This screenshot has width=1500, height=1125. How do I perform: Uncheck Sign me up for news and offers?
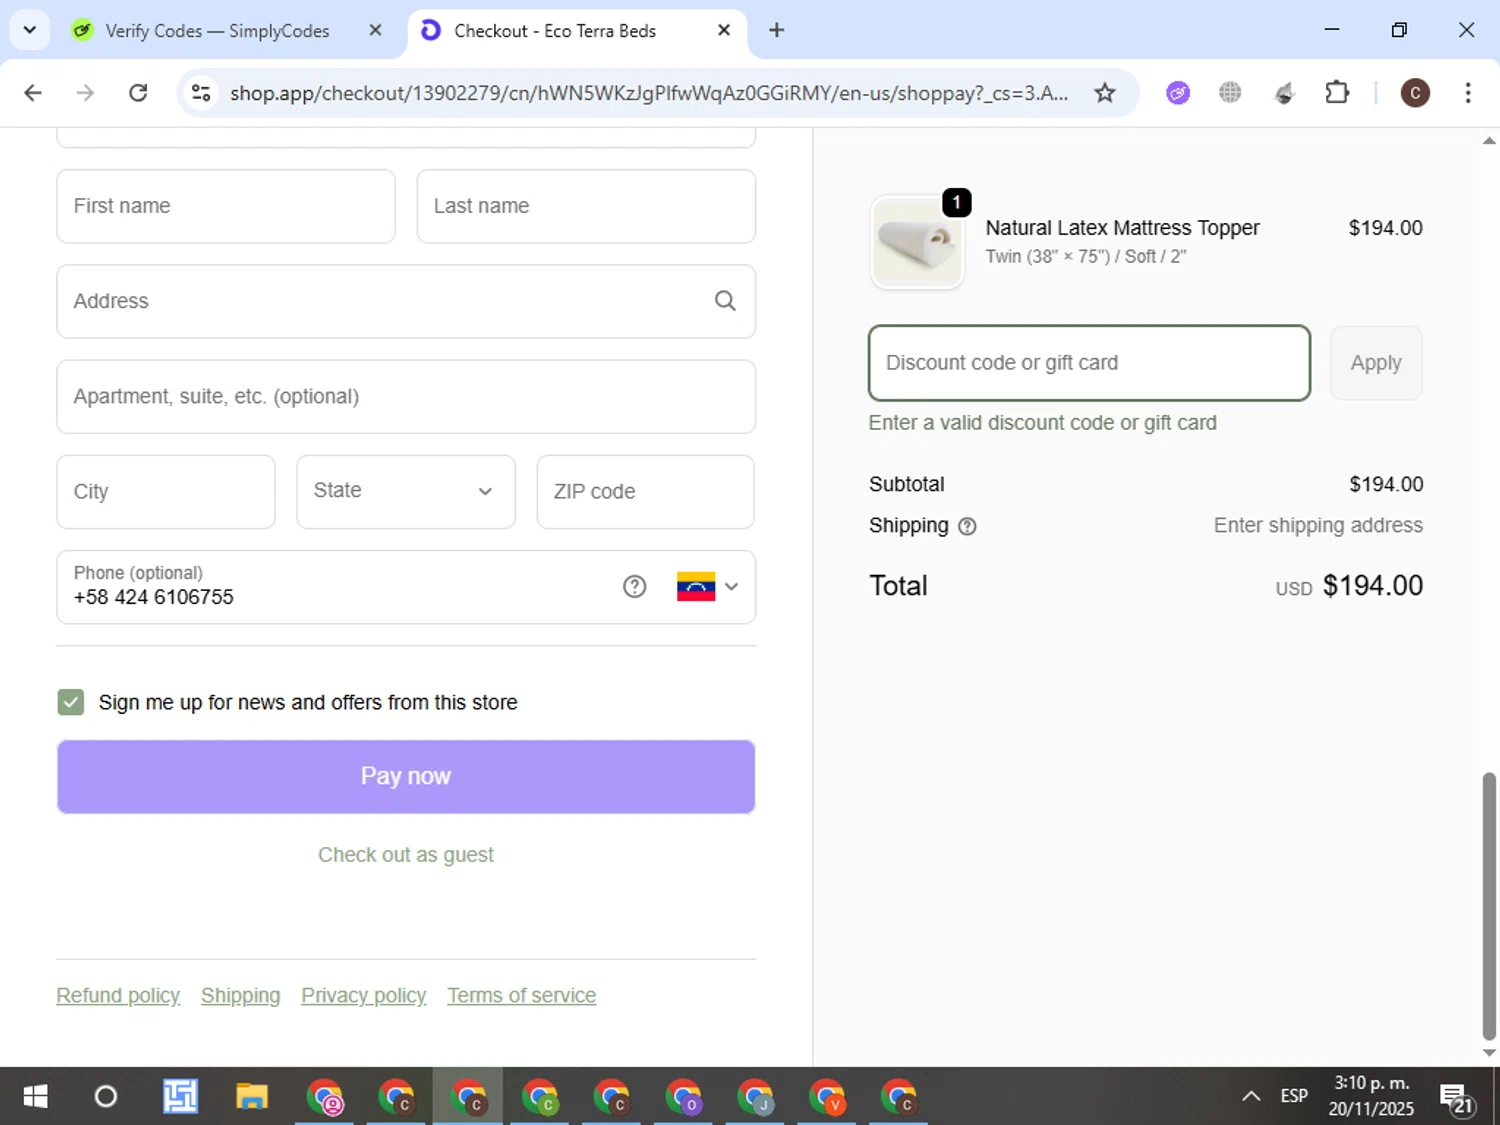point(70,702)
